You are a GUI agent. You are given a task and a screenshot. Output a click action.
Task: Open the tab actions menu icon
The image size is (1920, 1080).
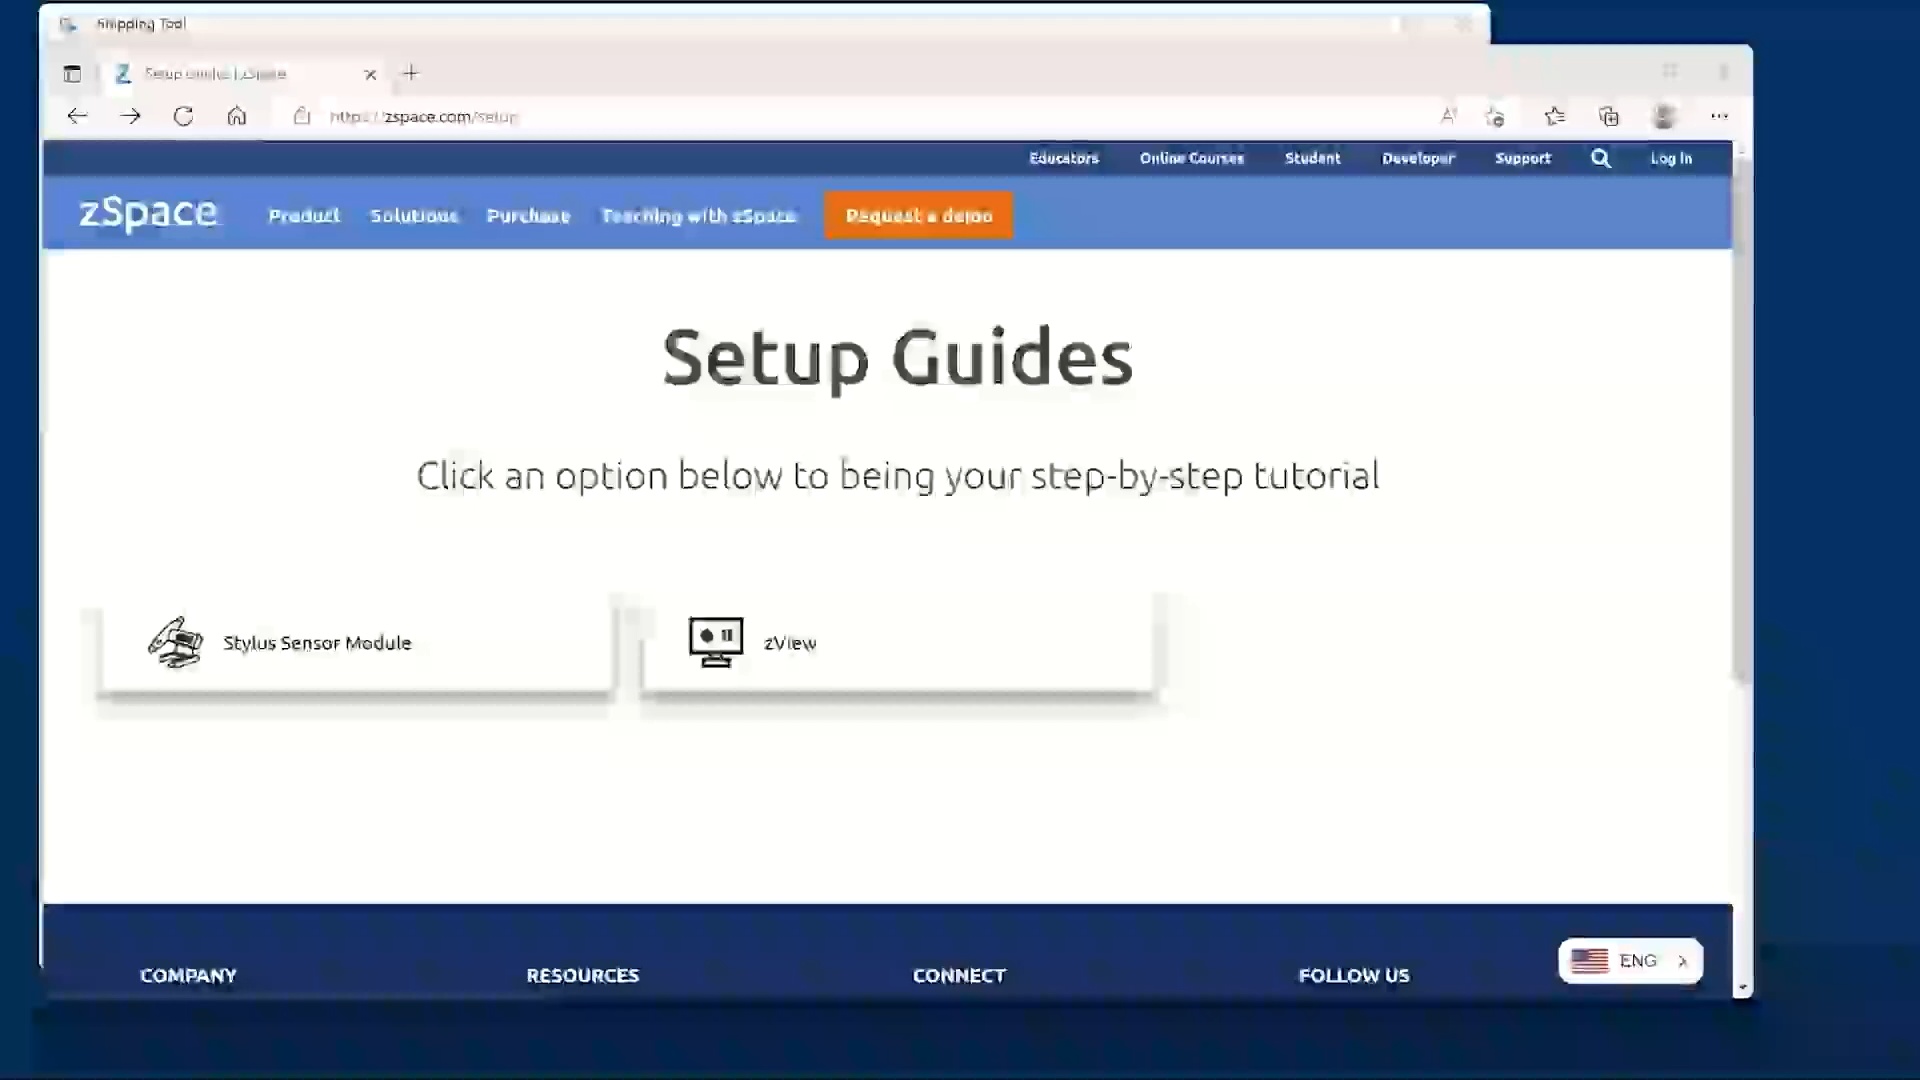pyautogui.click(x=72, y=73)
